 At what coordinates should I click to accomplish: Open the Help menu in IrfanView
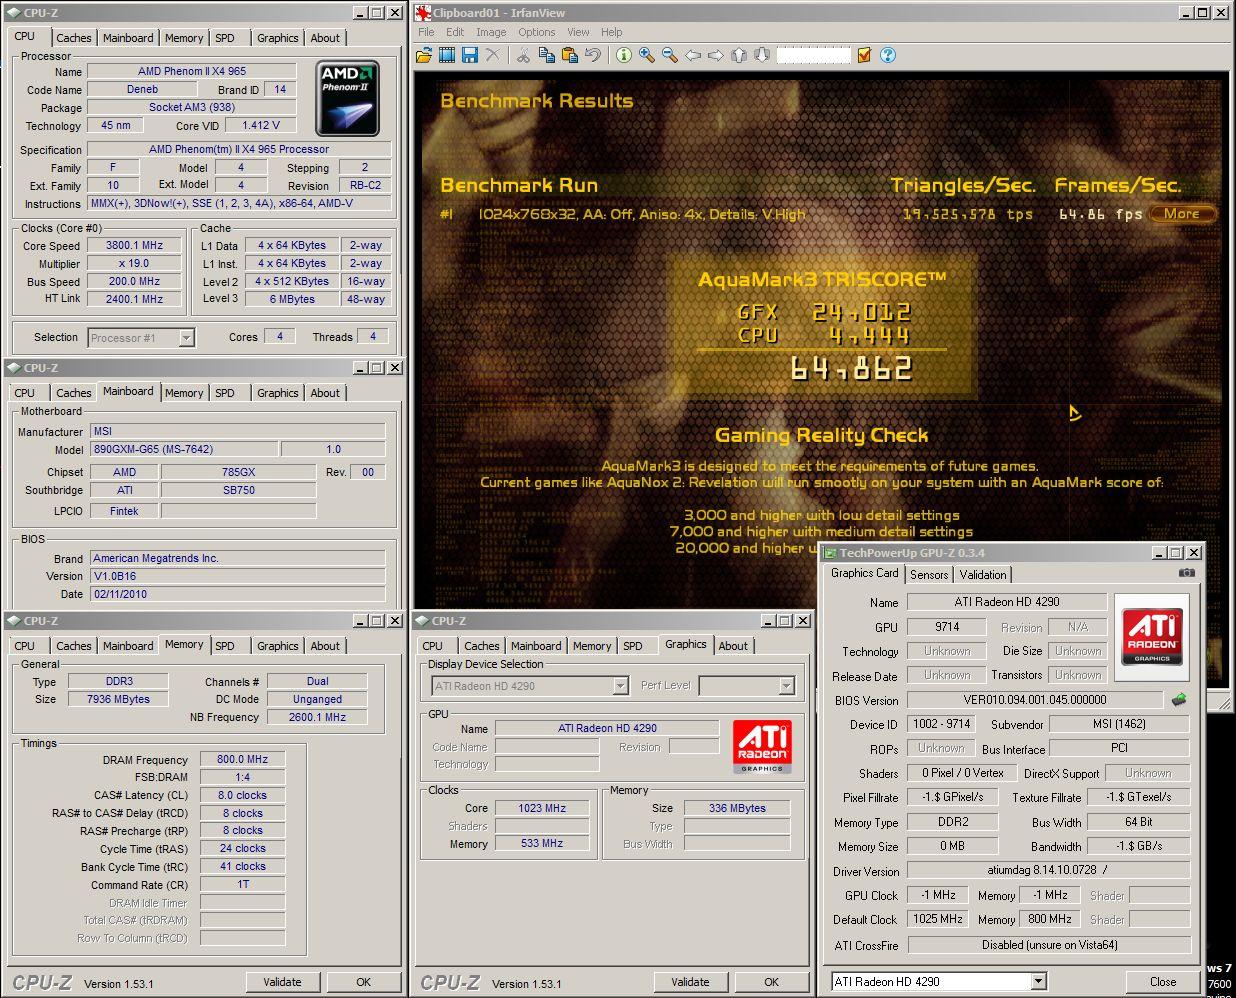pyautogui.click(x=612, y=32)
